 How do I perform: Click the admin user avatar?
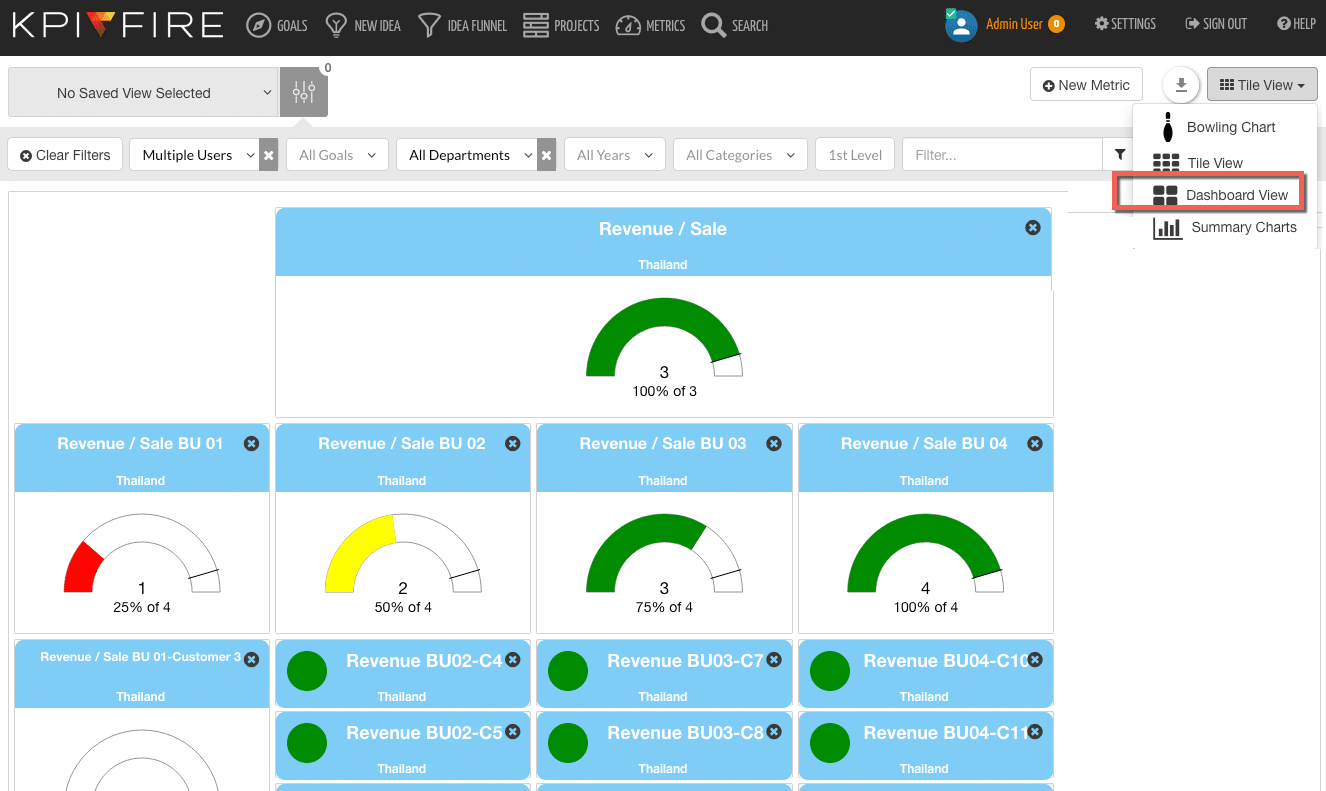pyautogui.click(x=961, y=25)
